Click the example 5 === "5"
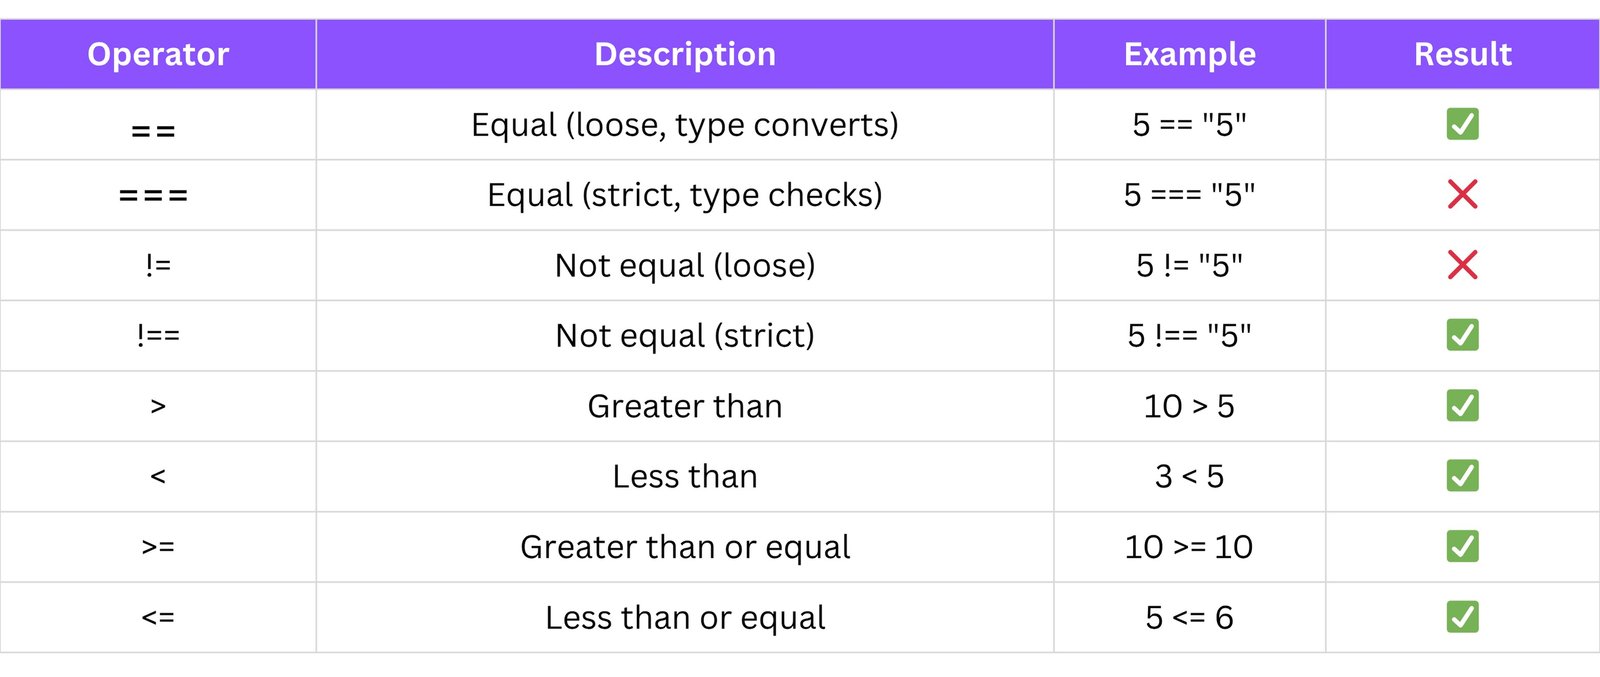 click(x=1189, y=195)
